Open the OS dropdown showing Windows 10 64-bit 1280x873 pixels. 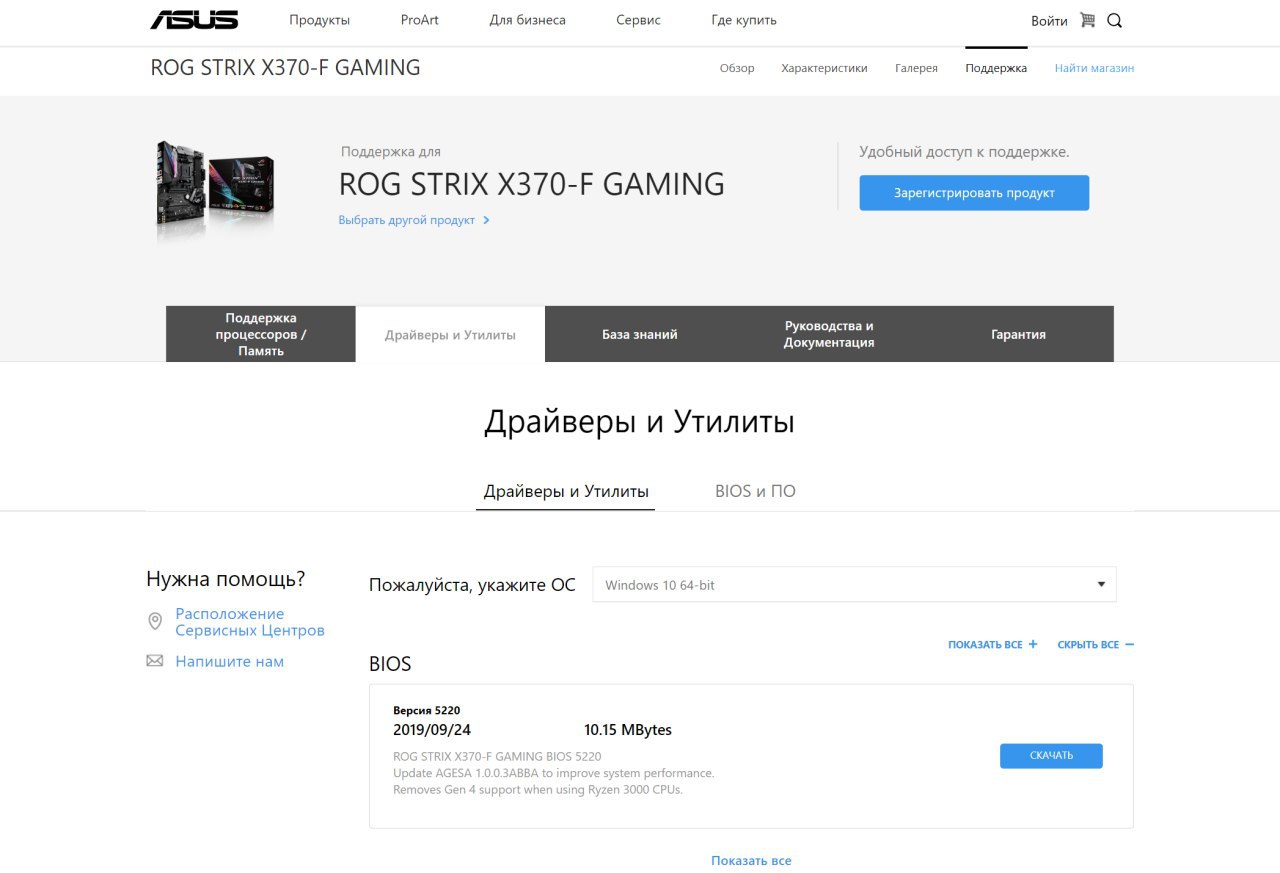[x=854, y=585]
